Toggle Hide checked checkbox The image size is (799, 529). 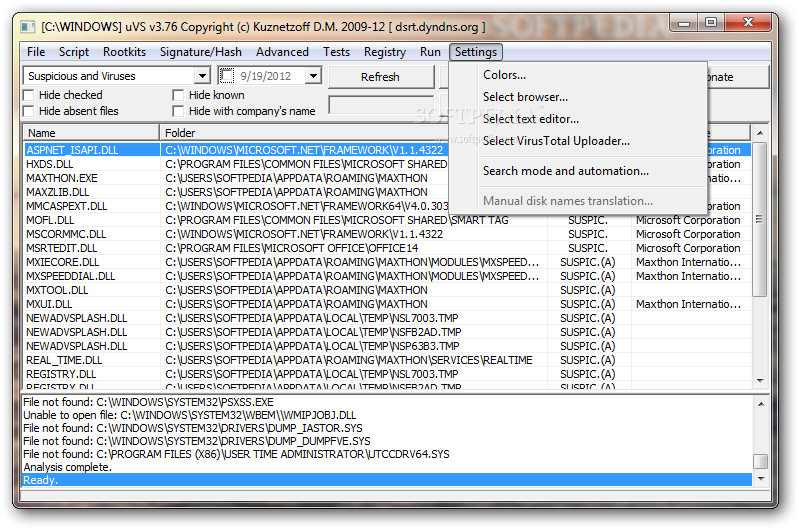(x=29, y=95)
